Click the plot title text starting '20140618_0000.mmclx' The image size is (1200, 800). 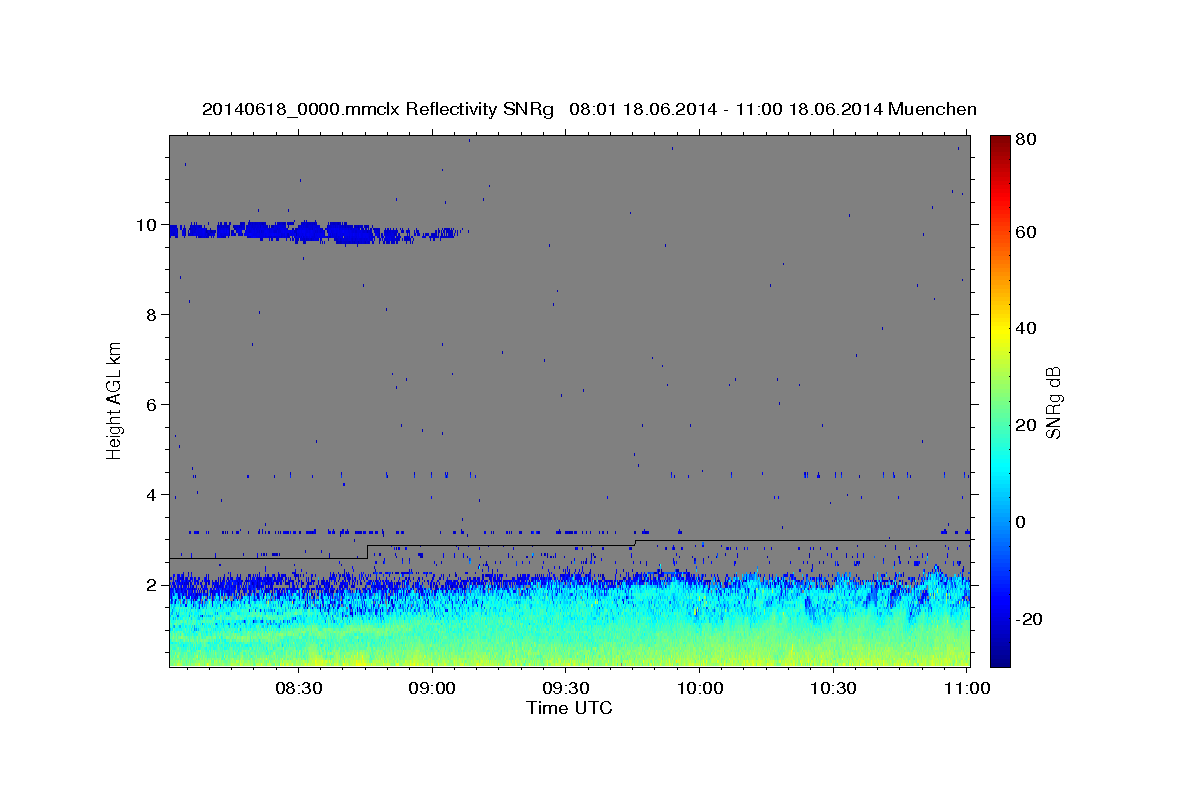point(590,109)
